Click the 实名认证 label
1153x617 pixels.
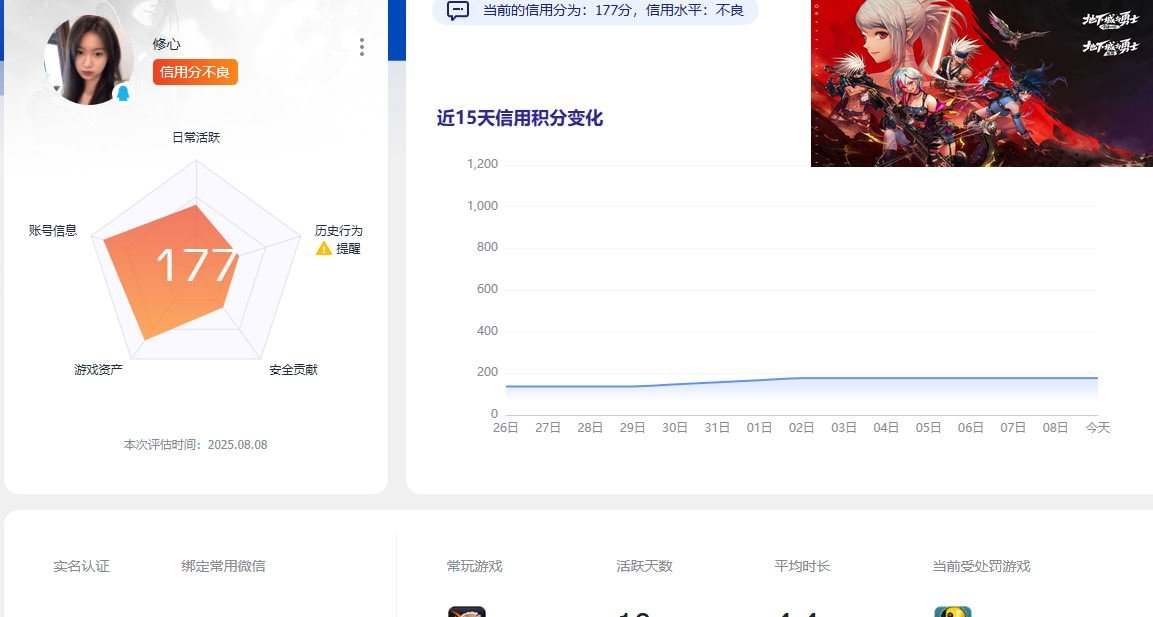82,566
